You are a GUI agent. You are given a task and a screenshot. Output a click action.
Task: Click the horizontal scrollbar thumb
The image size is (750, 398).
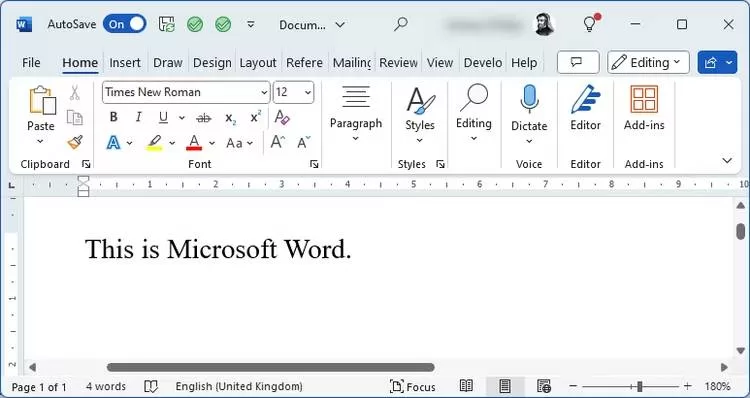pyautogui.click(x=271, y=367)
